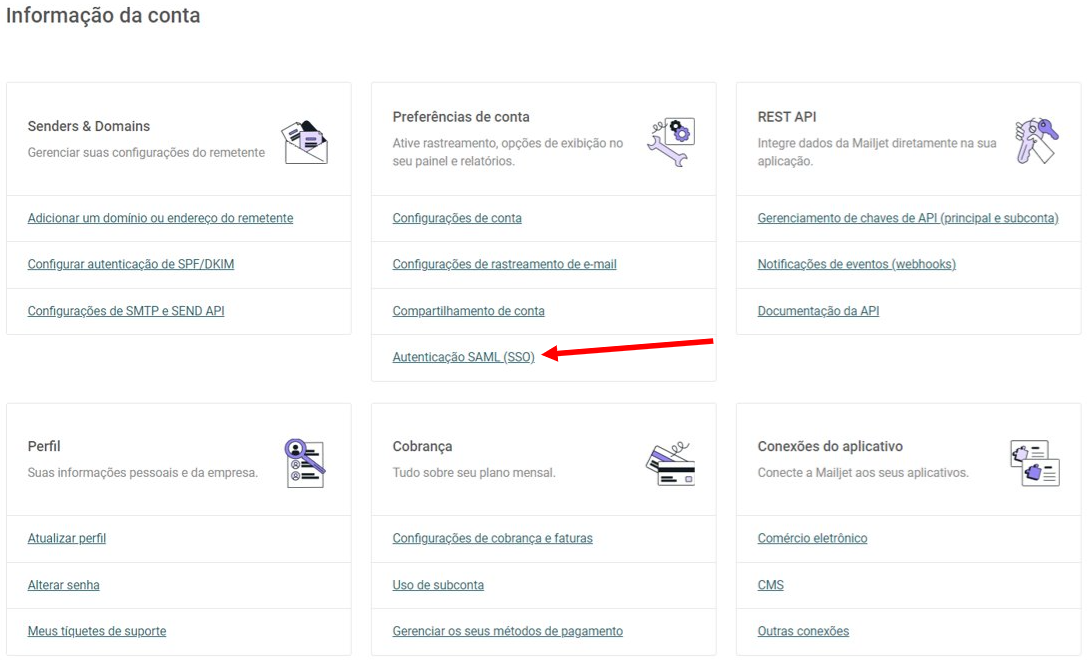The image size is (1089, 660).
Task: Open Configurações de rastreamento de e-mail
Action: click(x=504, y=264)
